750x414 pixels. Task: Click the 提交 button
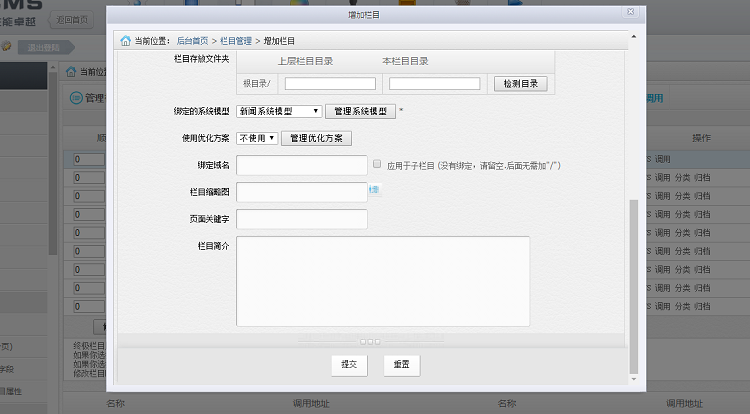349,365
